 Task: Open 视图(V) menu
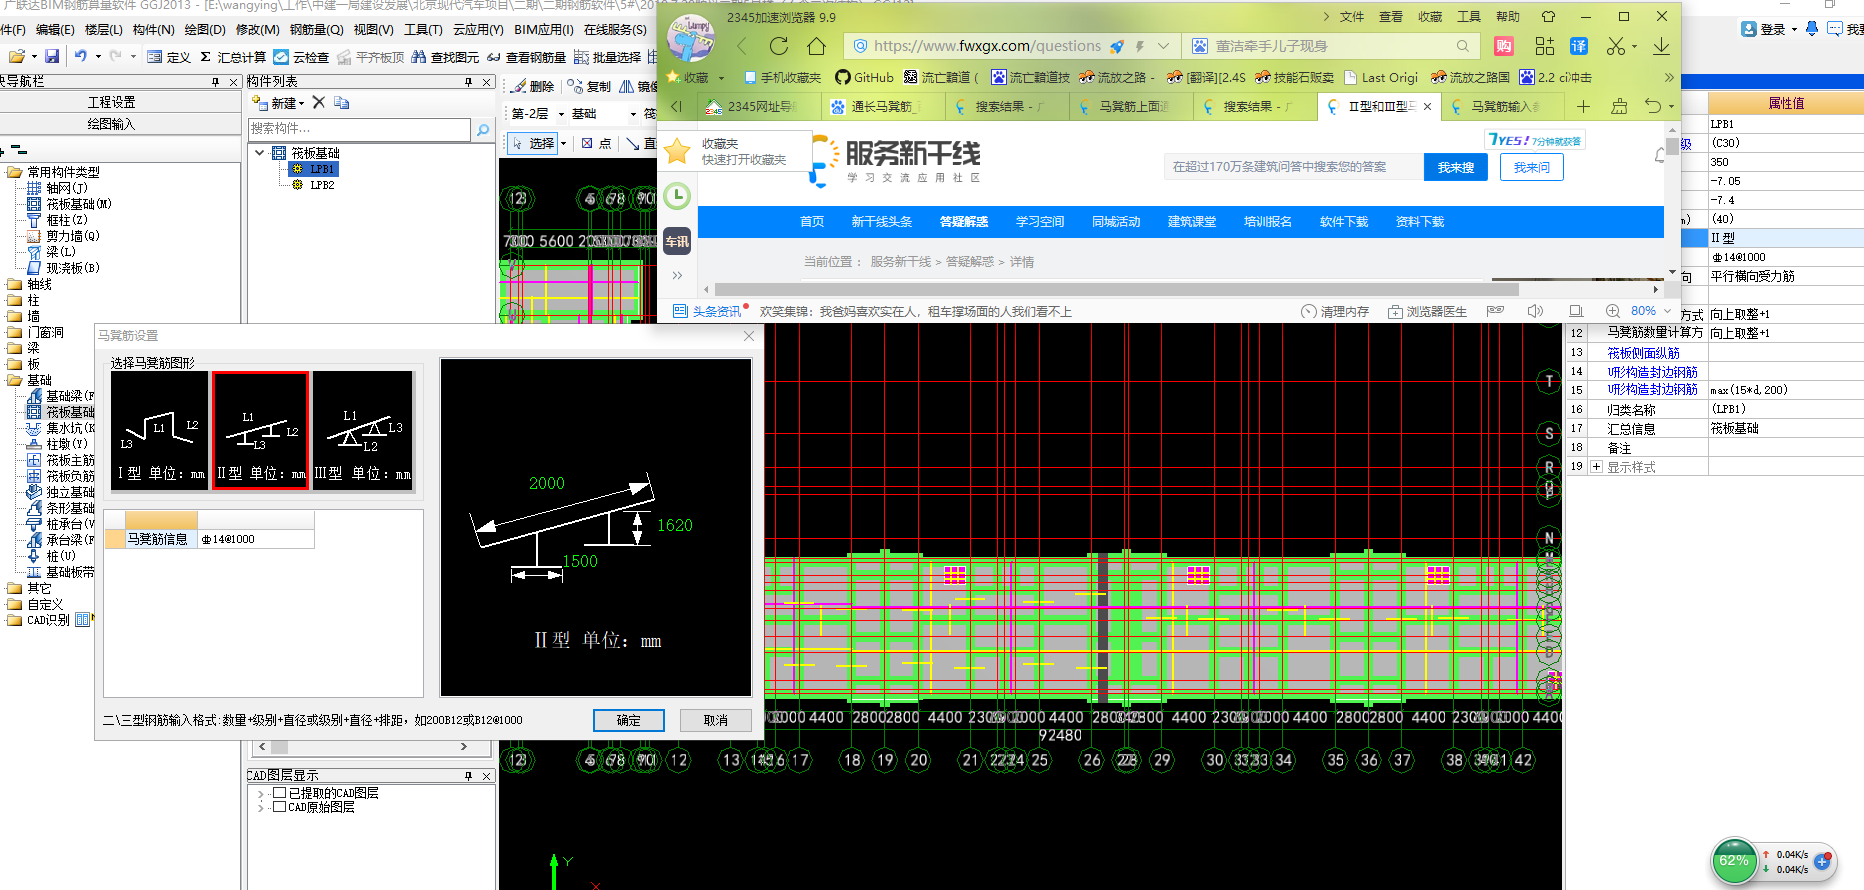(x=373, y=30)
